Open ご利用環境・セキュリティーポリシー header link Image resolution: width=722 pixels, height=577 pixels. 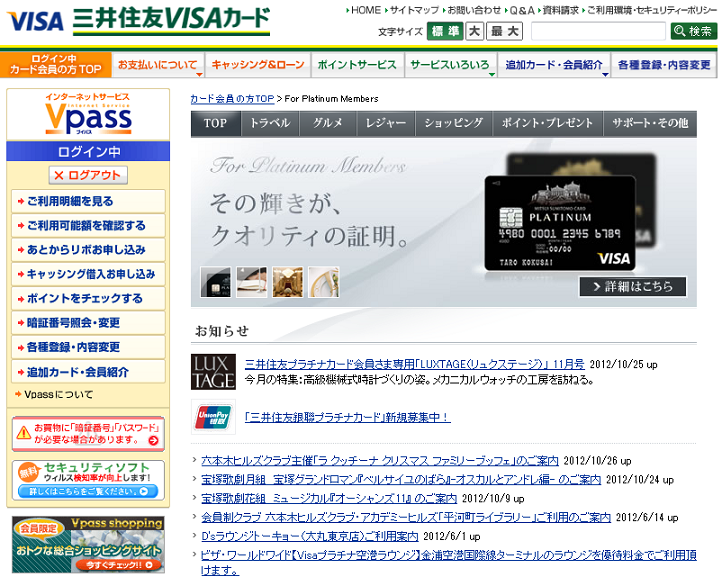pyautogui.click(x=652, y=10)
